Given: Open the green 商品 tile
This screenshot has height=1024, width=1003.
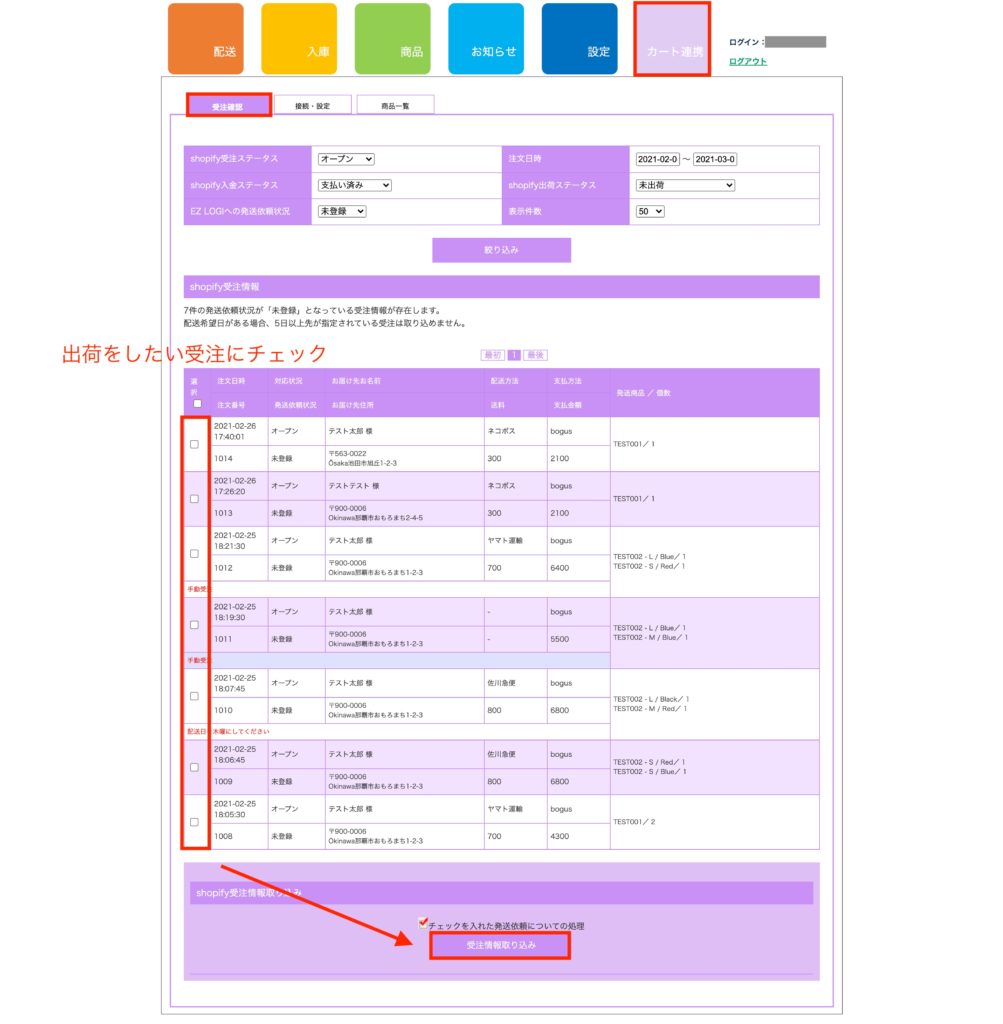Looking at the screenshot, I should tap(392, 39).
